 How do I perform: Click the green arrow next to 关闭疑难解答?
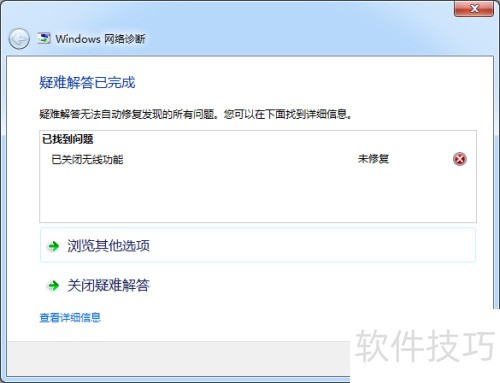pos(54,285)
